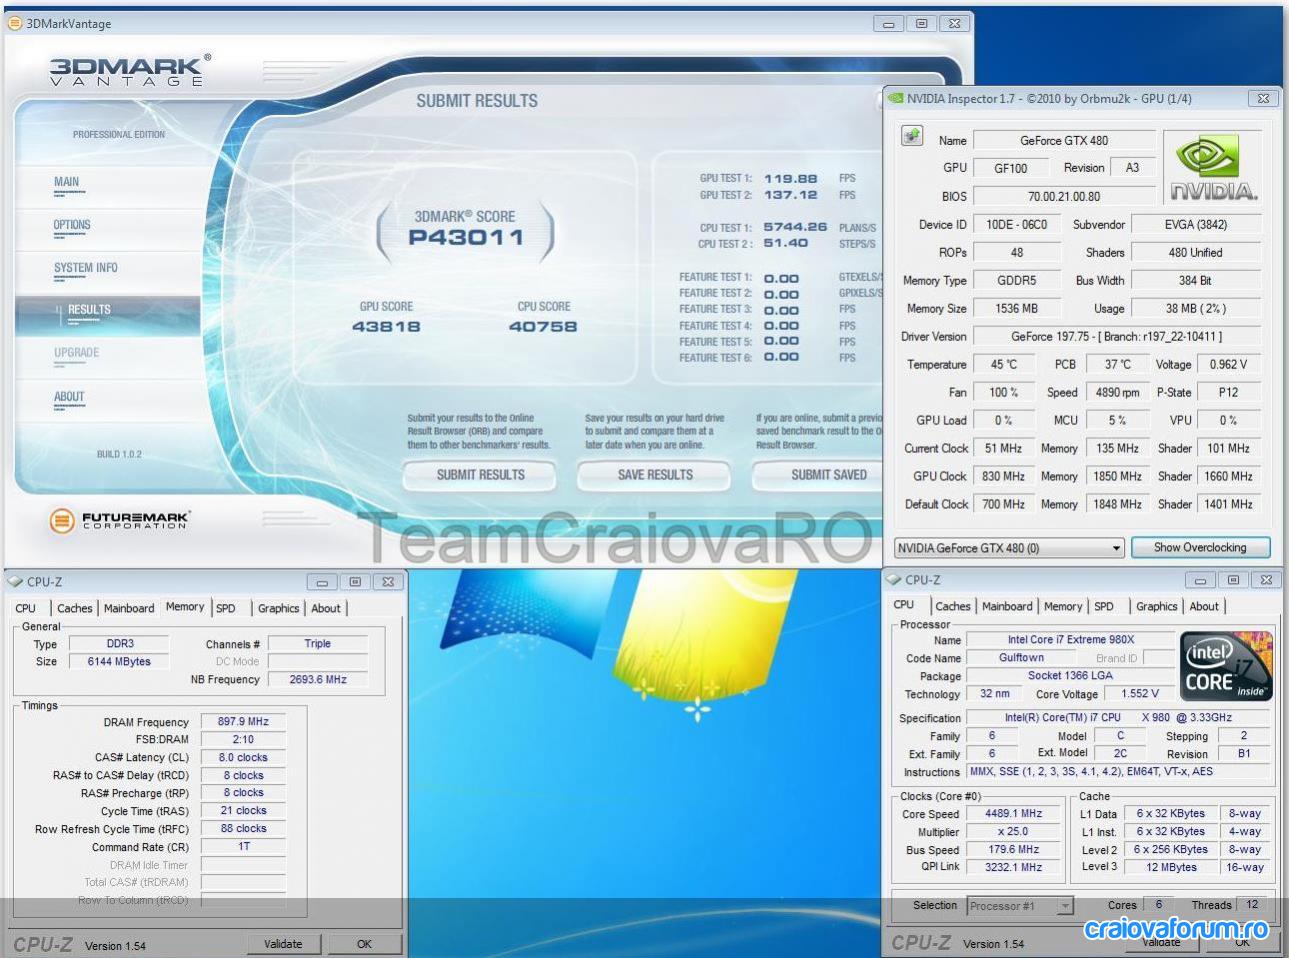Open Caches tab in right CPU-Z
Screen dimensions: 1289x958
pyautogui.click(x=953, y=606)
